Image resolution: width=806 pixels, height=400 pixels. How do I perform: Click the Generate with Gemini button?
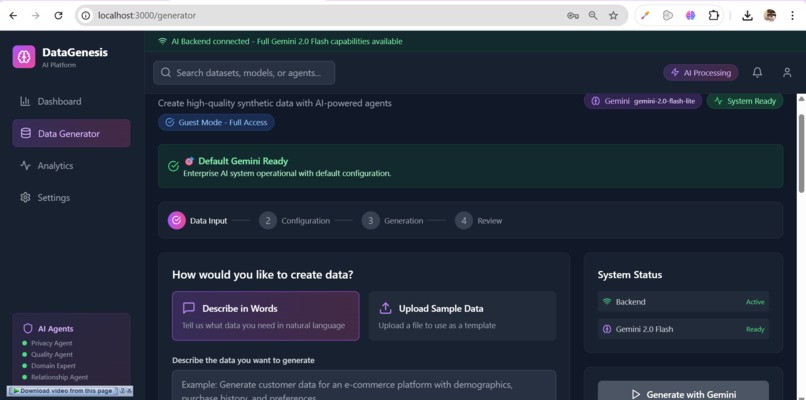[x=683, y=390]
